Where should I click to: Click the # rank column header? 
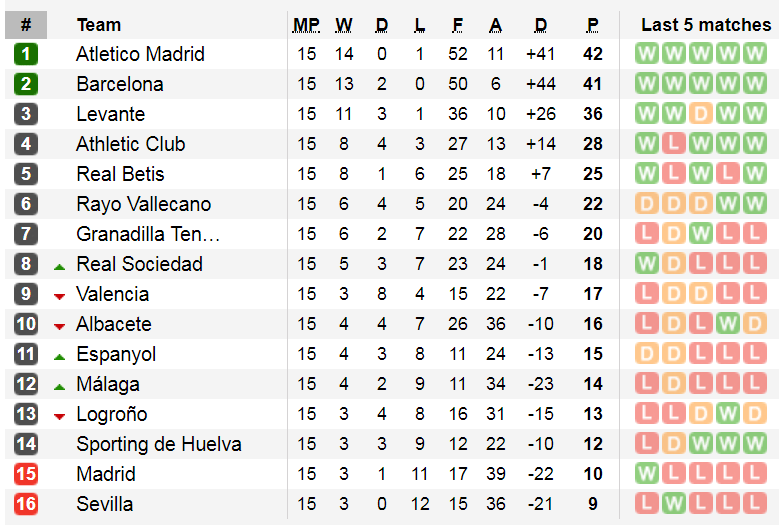(26, 25)
